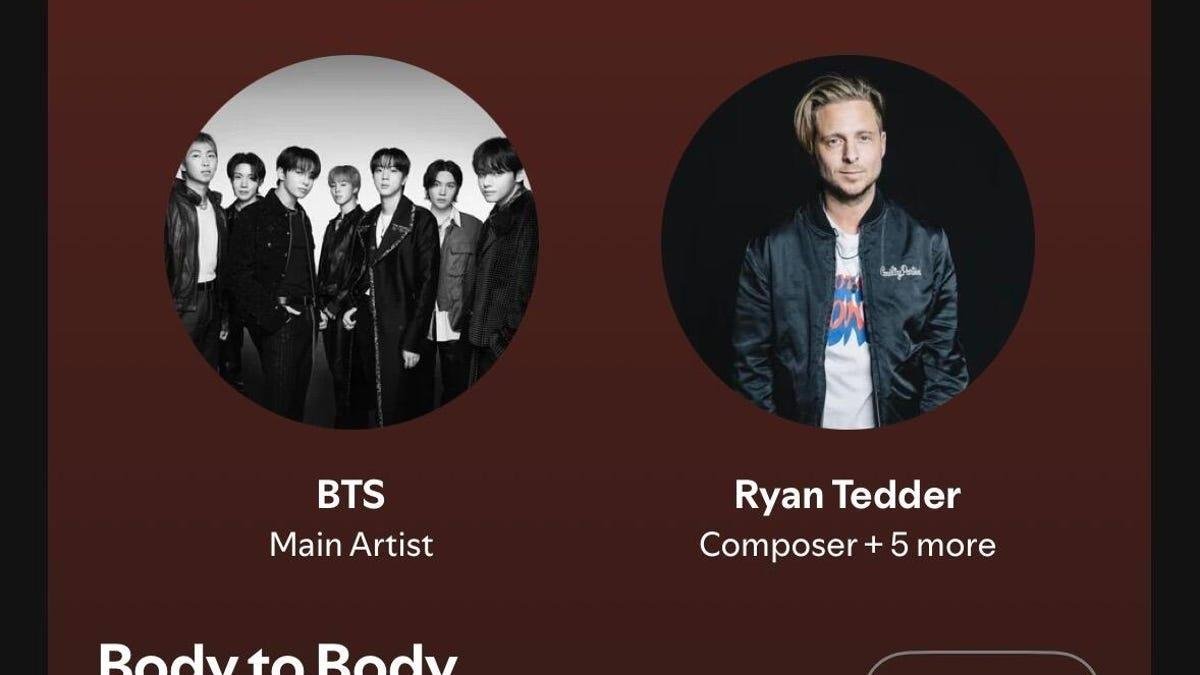Open Ryan Tedder's circular portrait photo

(x=848, y=242)
